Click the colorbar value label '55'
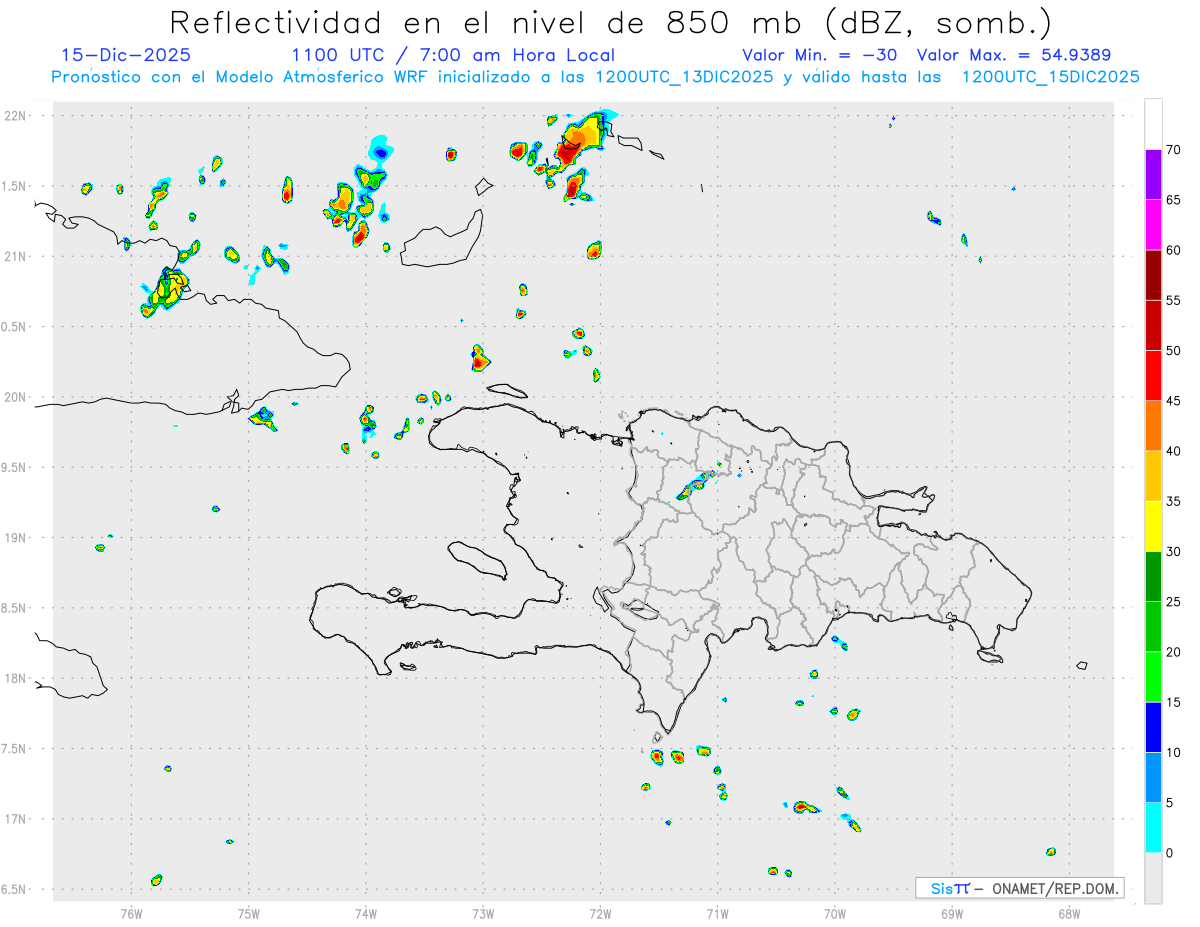Image resolution: width=1200 pixels, height=927 pixels. click(x=1174, y=300)
